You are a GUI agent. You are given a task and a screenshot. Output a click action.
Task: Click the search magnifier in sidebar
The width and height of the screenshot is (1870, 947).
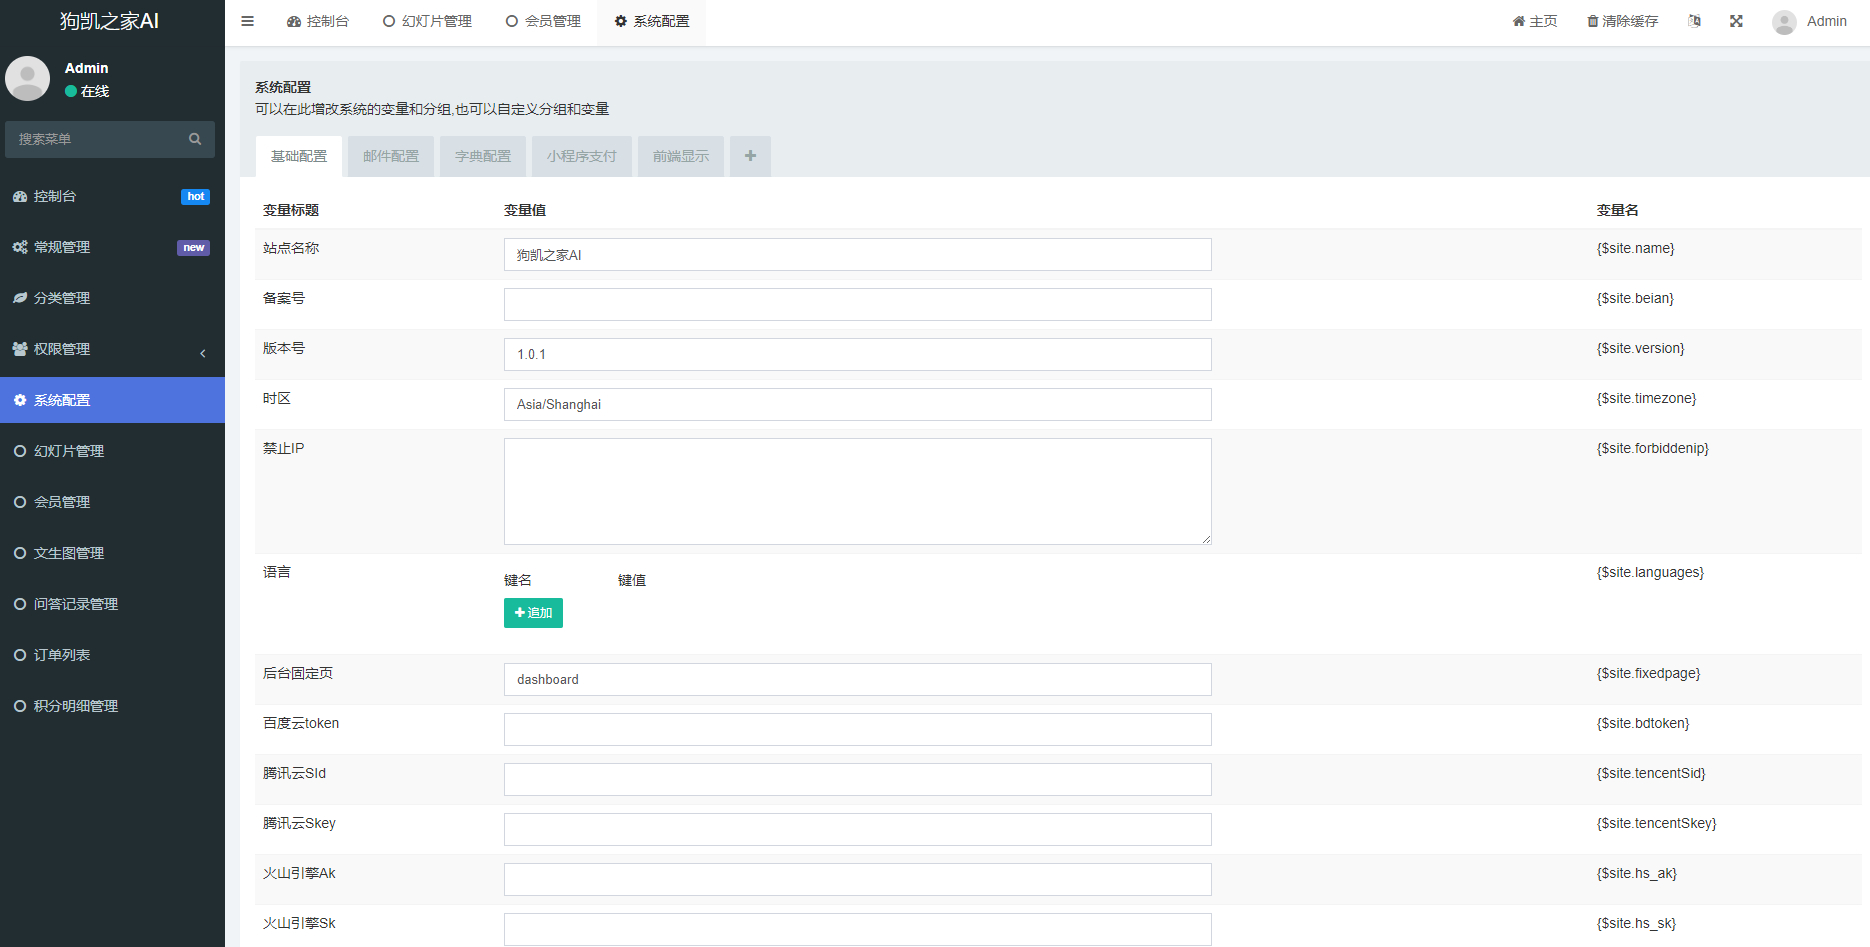pos(195,139)
